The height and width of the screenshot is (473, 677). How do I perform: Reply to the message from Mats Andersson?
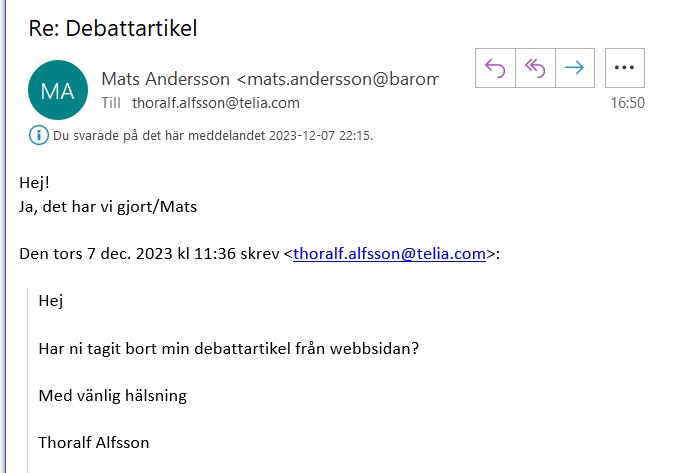coord(495,68)
